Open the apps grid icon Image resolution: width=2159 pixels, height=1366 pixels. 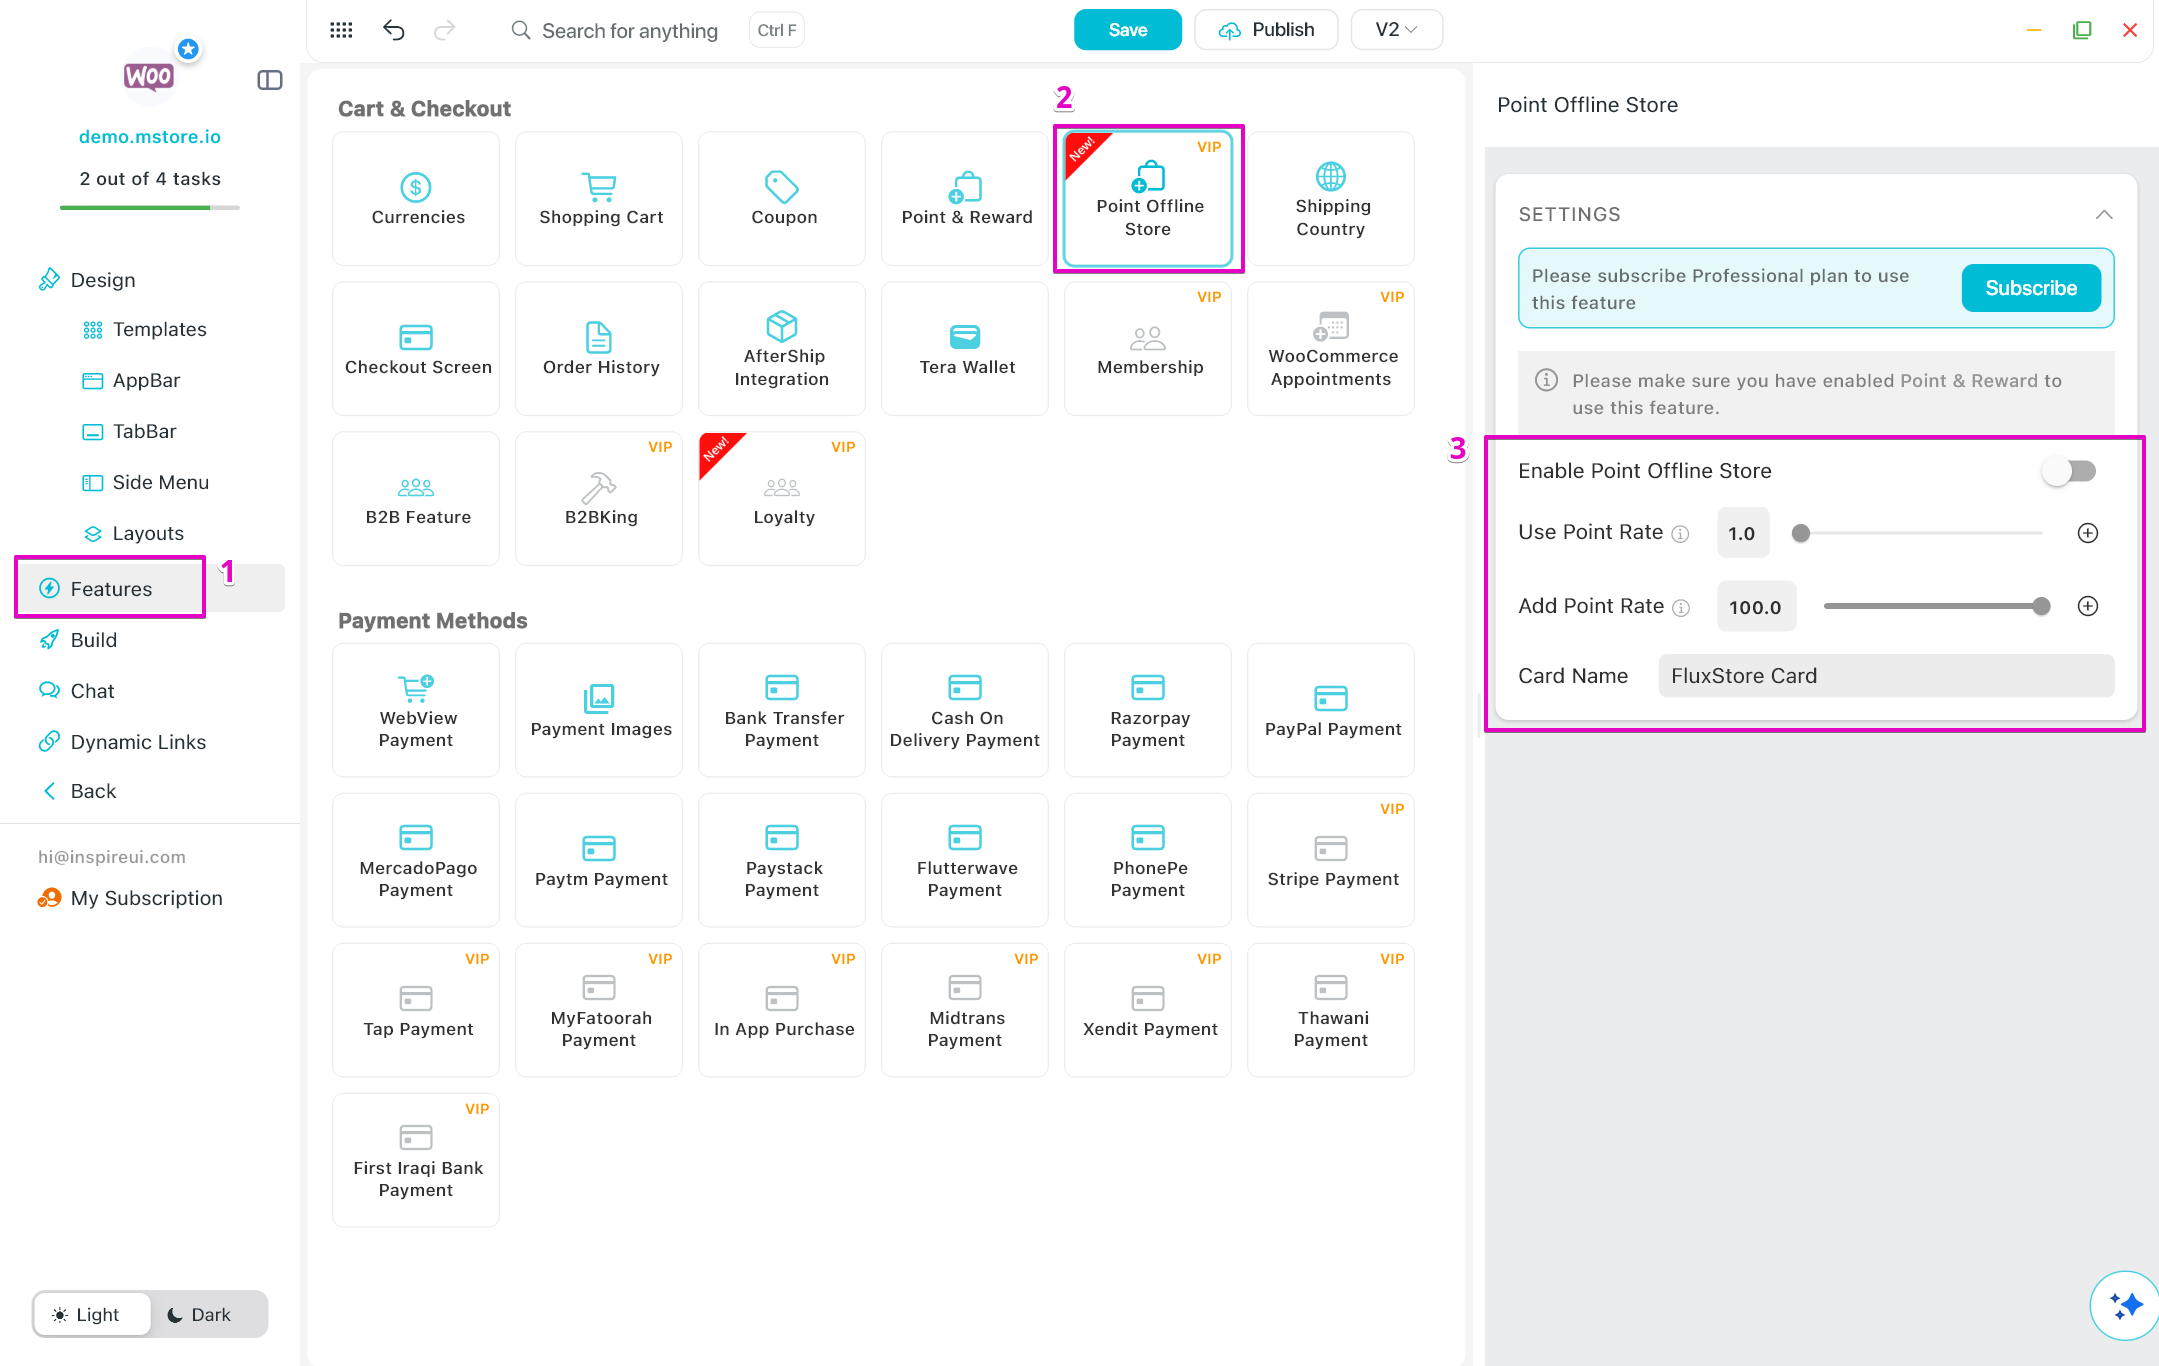(x=341, y=30)
